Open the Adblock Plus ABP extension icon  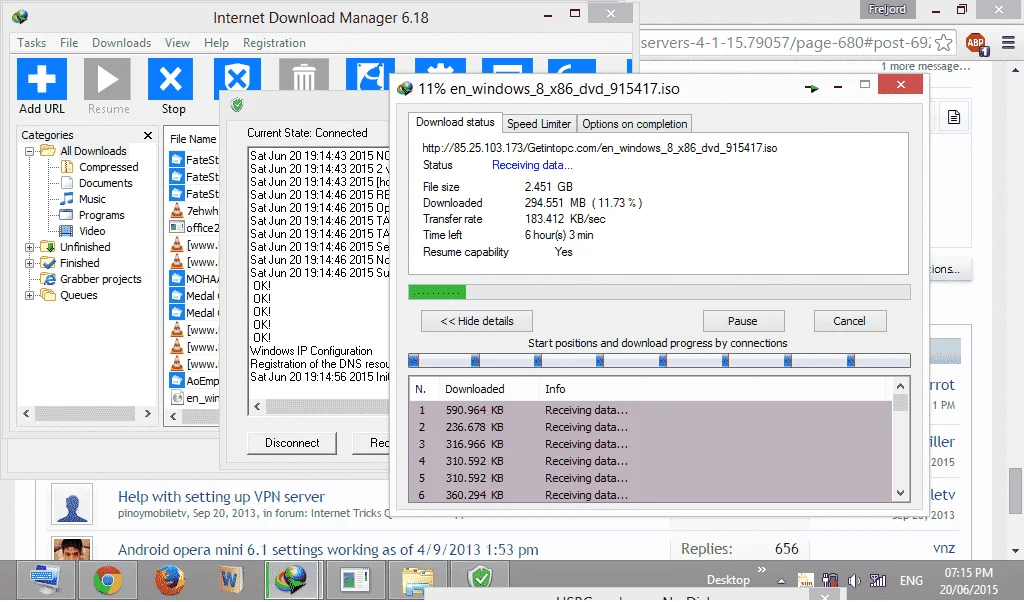[976, 43]
